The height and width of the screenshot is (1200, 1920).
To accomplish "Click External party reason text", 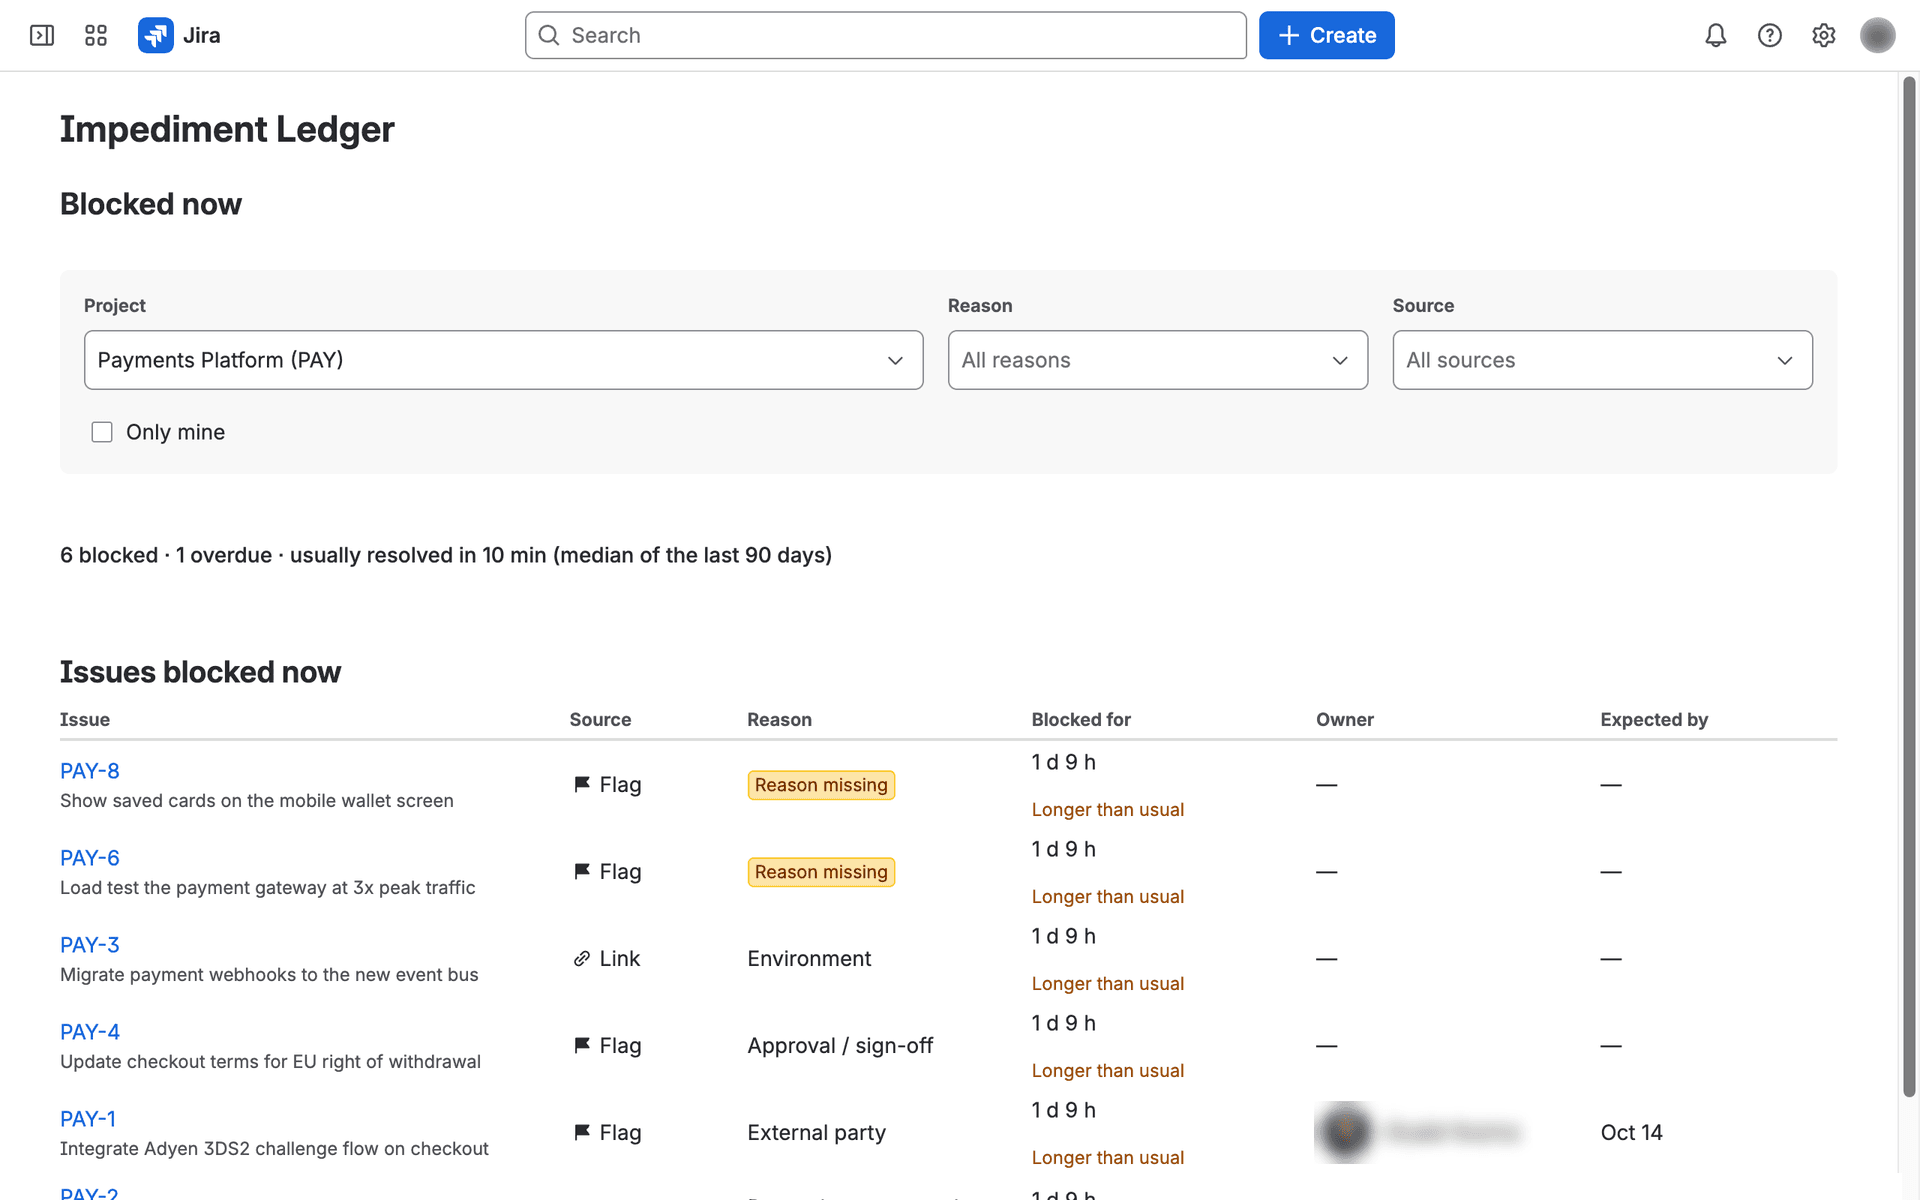I will [x=817, y=1133].
